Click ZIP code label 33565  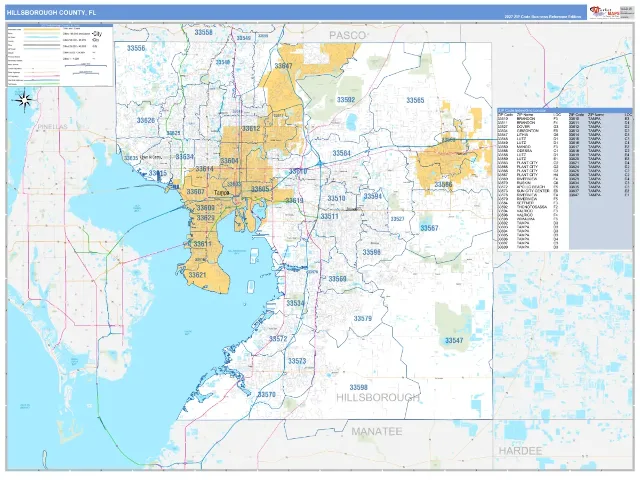pos(415,100)
